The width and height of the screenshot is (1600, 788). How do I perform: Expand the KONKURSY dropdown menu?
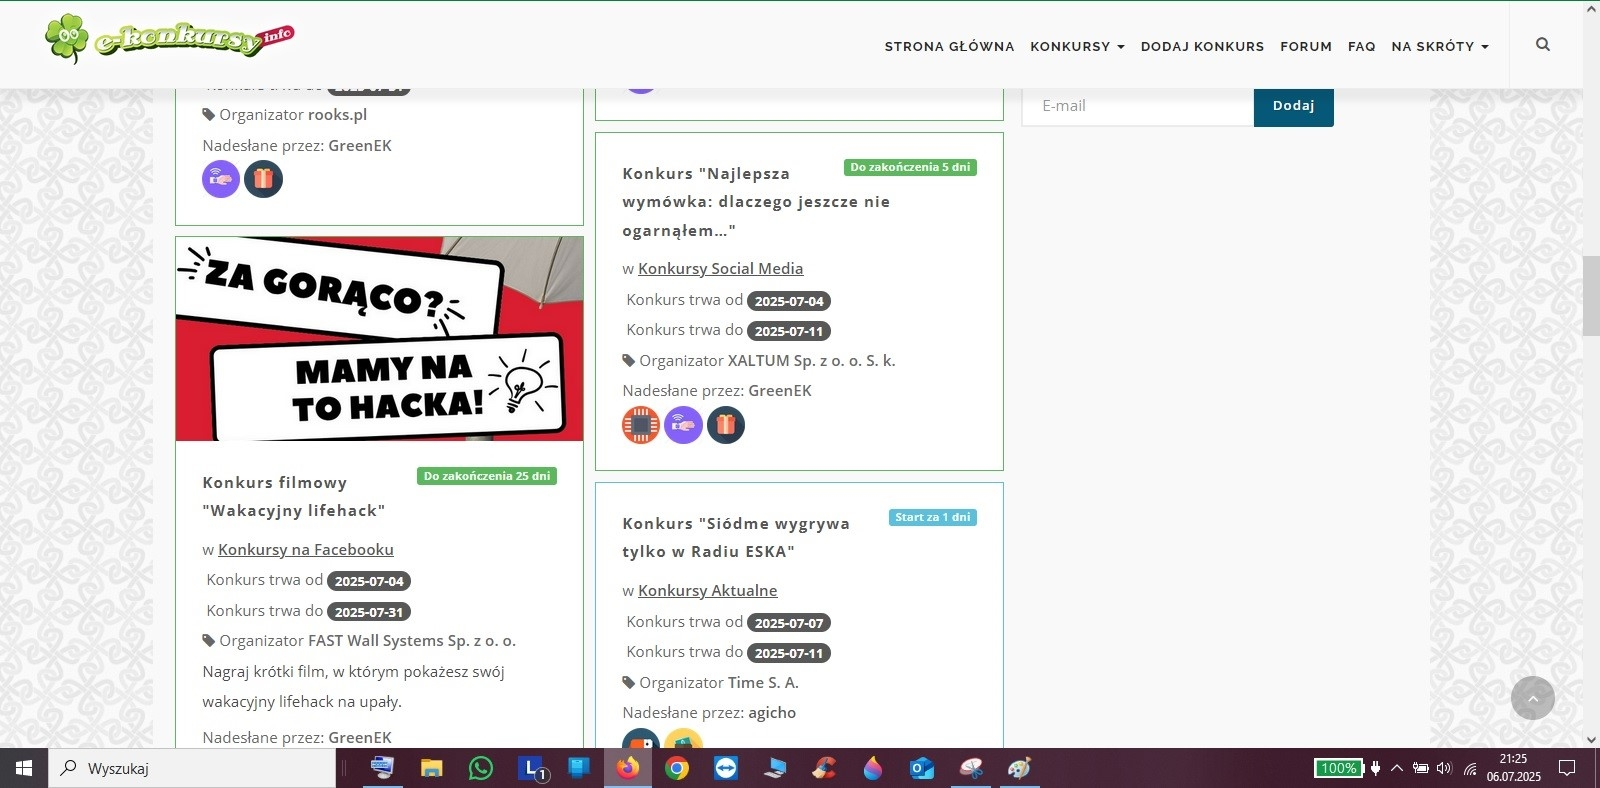tap(1077, 46)
